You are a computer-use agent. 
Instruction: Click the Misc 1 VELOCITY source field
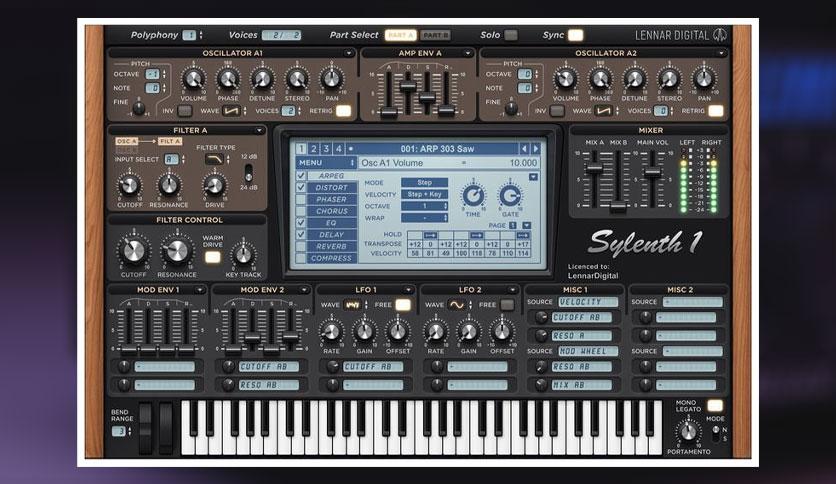tap(588, 302)
